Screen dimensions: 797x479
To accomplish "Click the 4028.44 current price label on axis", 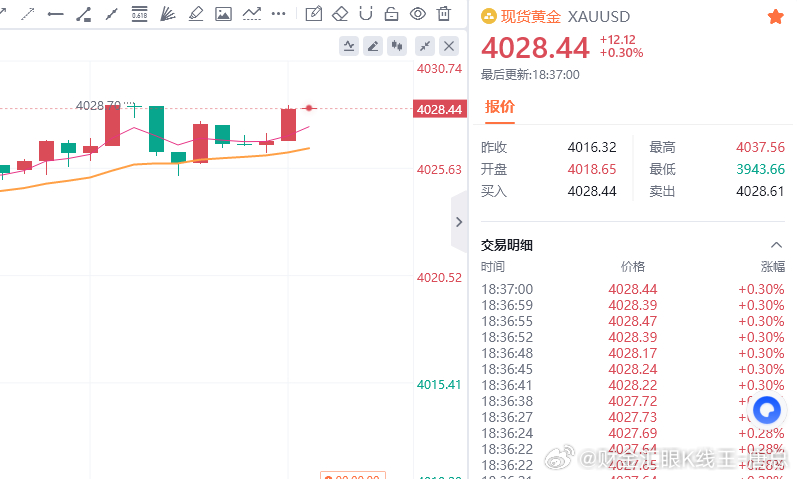I will (440, 109).
